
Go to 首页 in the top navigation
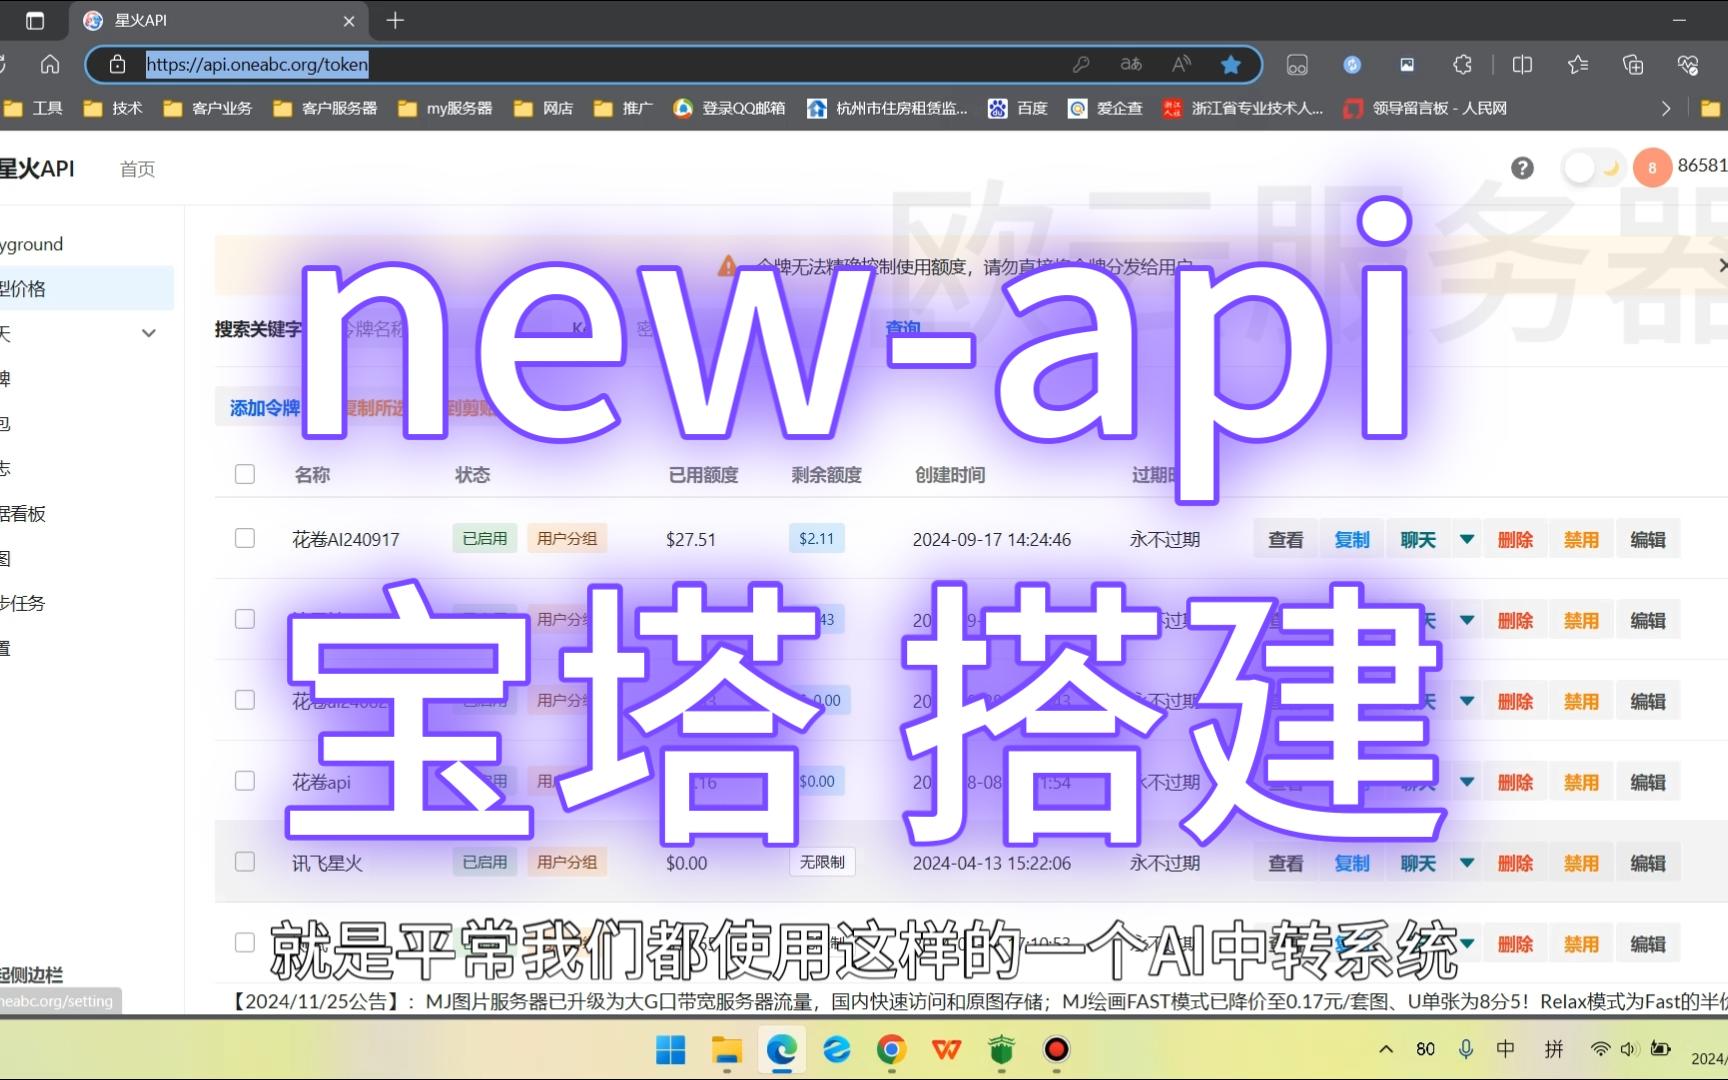pos(137,169)
